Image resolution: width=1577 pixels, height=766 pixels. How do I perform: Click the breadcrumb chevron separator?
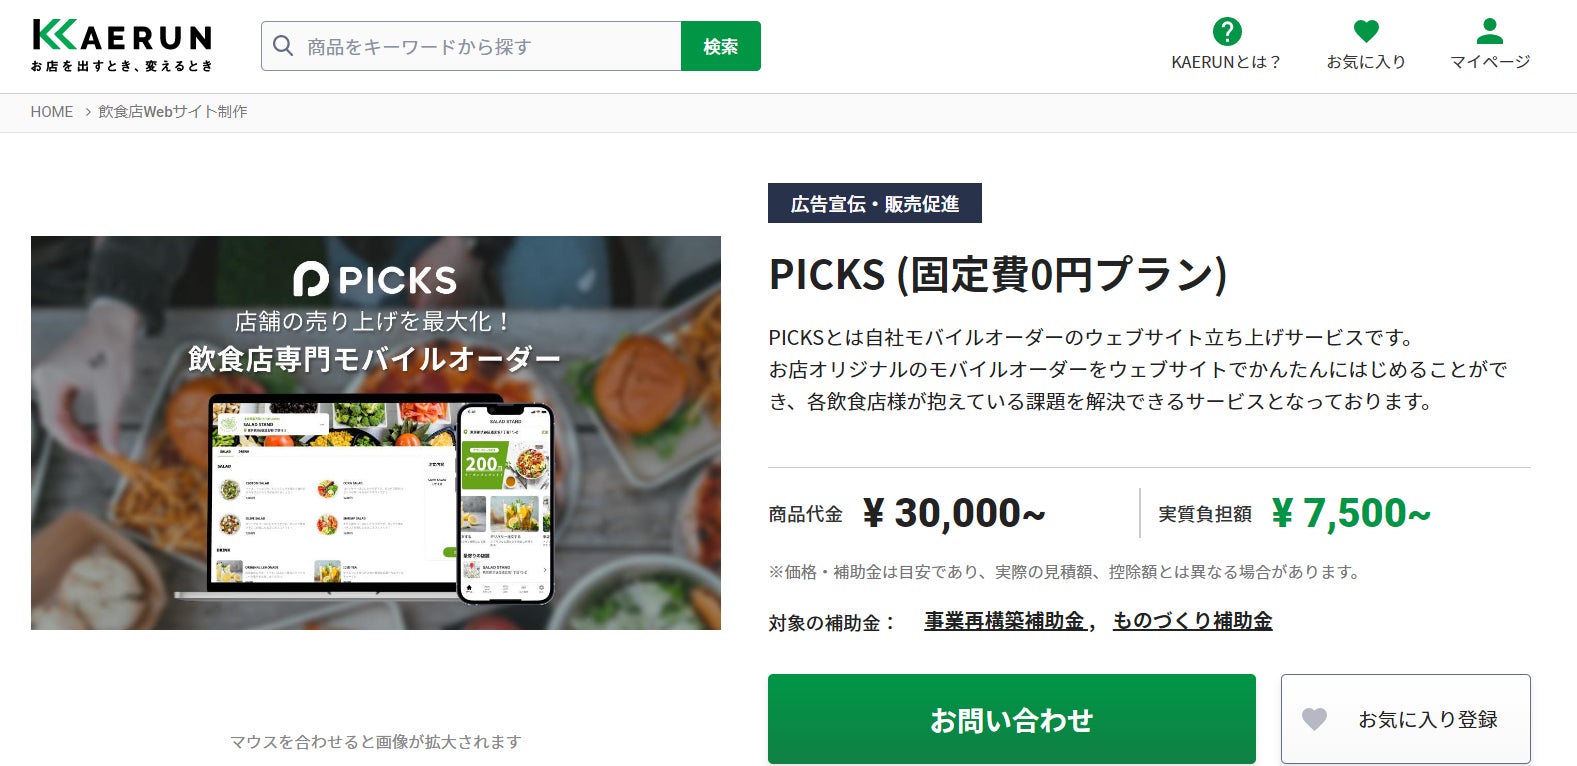pos(88,112)
